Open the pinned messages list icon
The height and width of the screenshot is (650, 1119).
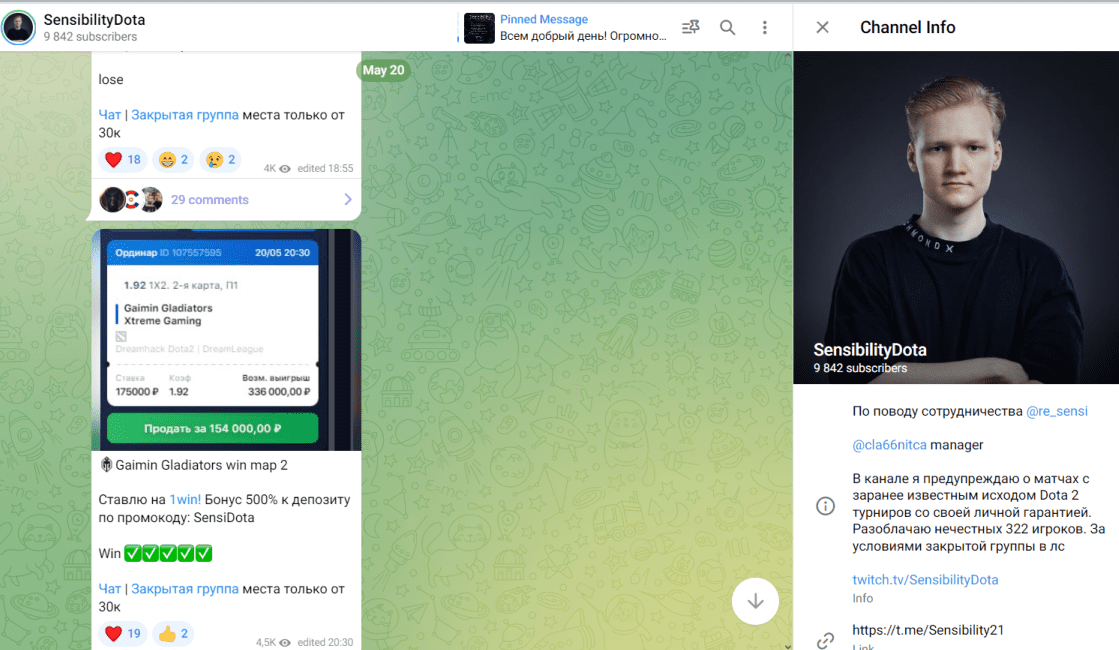[x=690, y=27]
